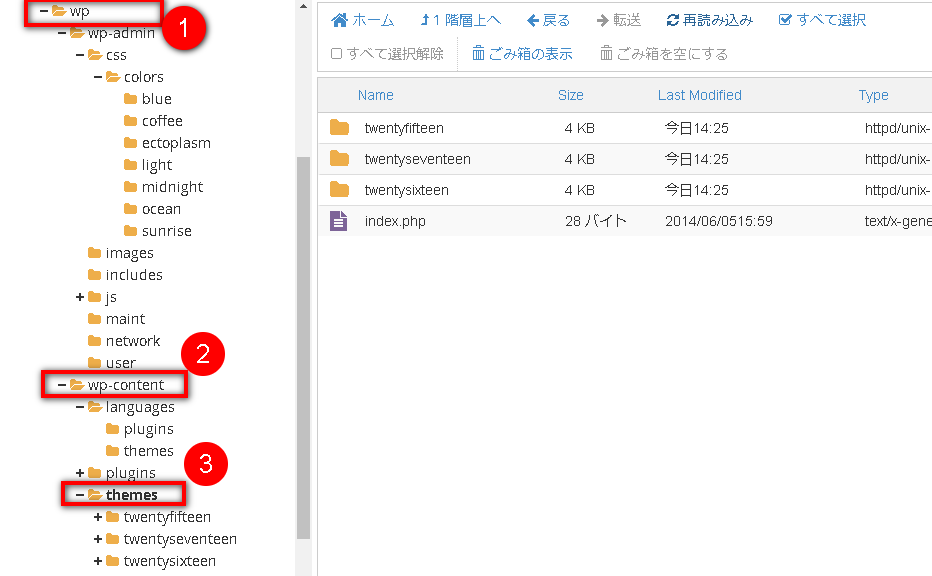This screenshot has height=576, width=932.
Task: Select all files with すべて選択
Action: [822, 20]
